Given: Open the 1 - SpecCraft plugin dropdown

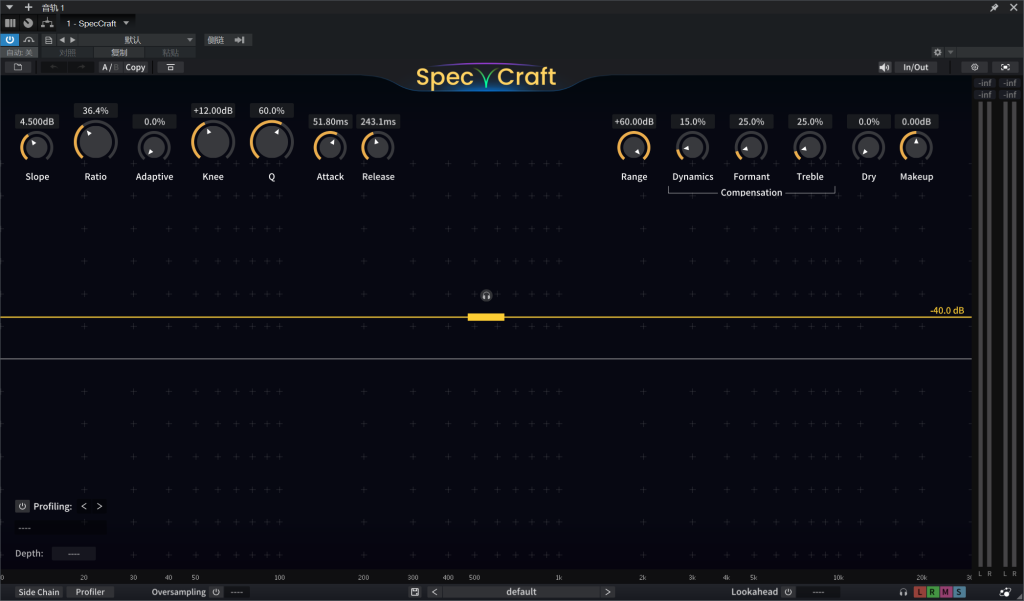Looking at the screenshot, I should pyautogui.click(x=98, y=23).
